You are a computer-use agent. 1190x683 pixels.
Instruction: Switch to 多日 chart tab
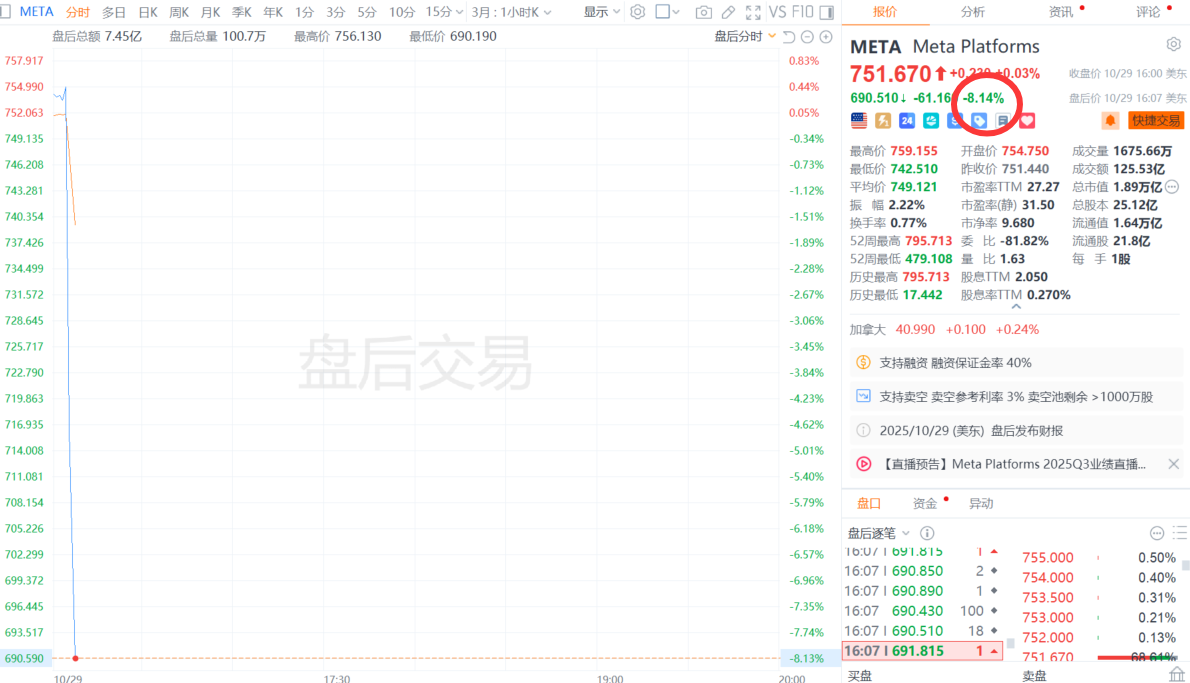(114, 12)
